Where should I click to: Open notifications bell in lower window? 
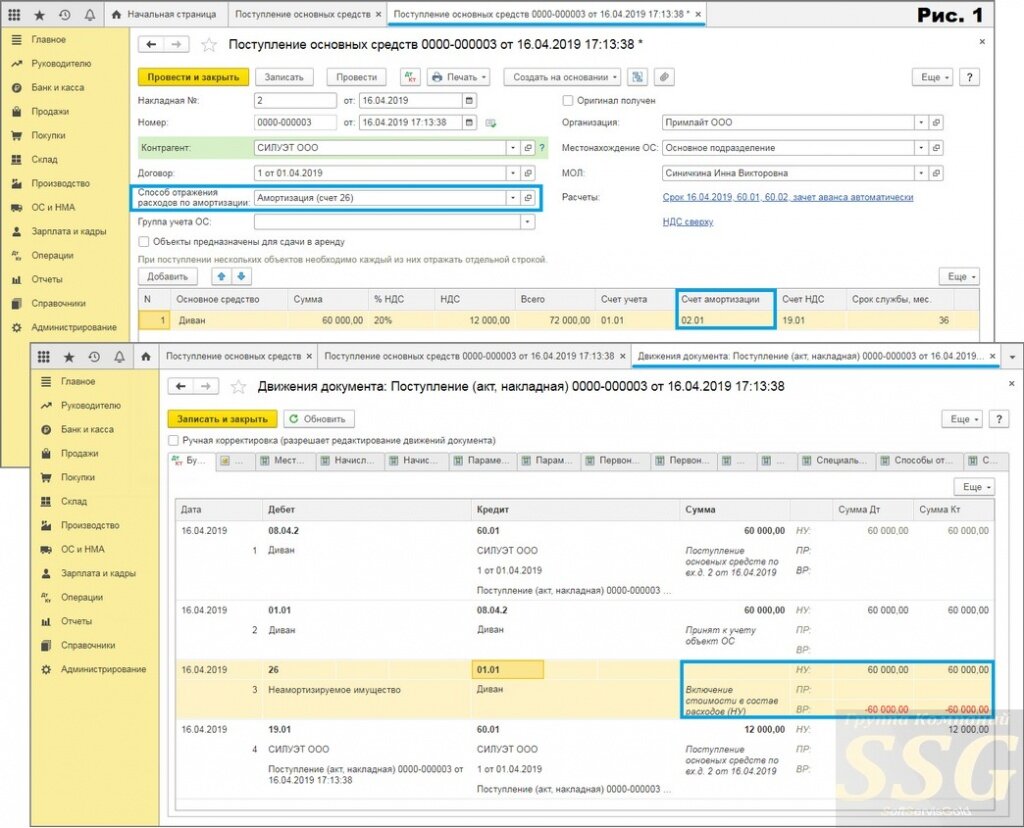click(119, 357)
